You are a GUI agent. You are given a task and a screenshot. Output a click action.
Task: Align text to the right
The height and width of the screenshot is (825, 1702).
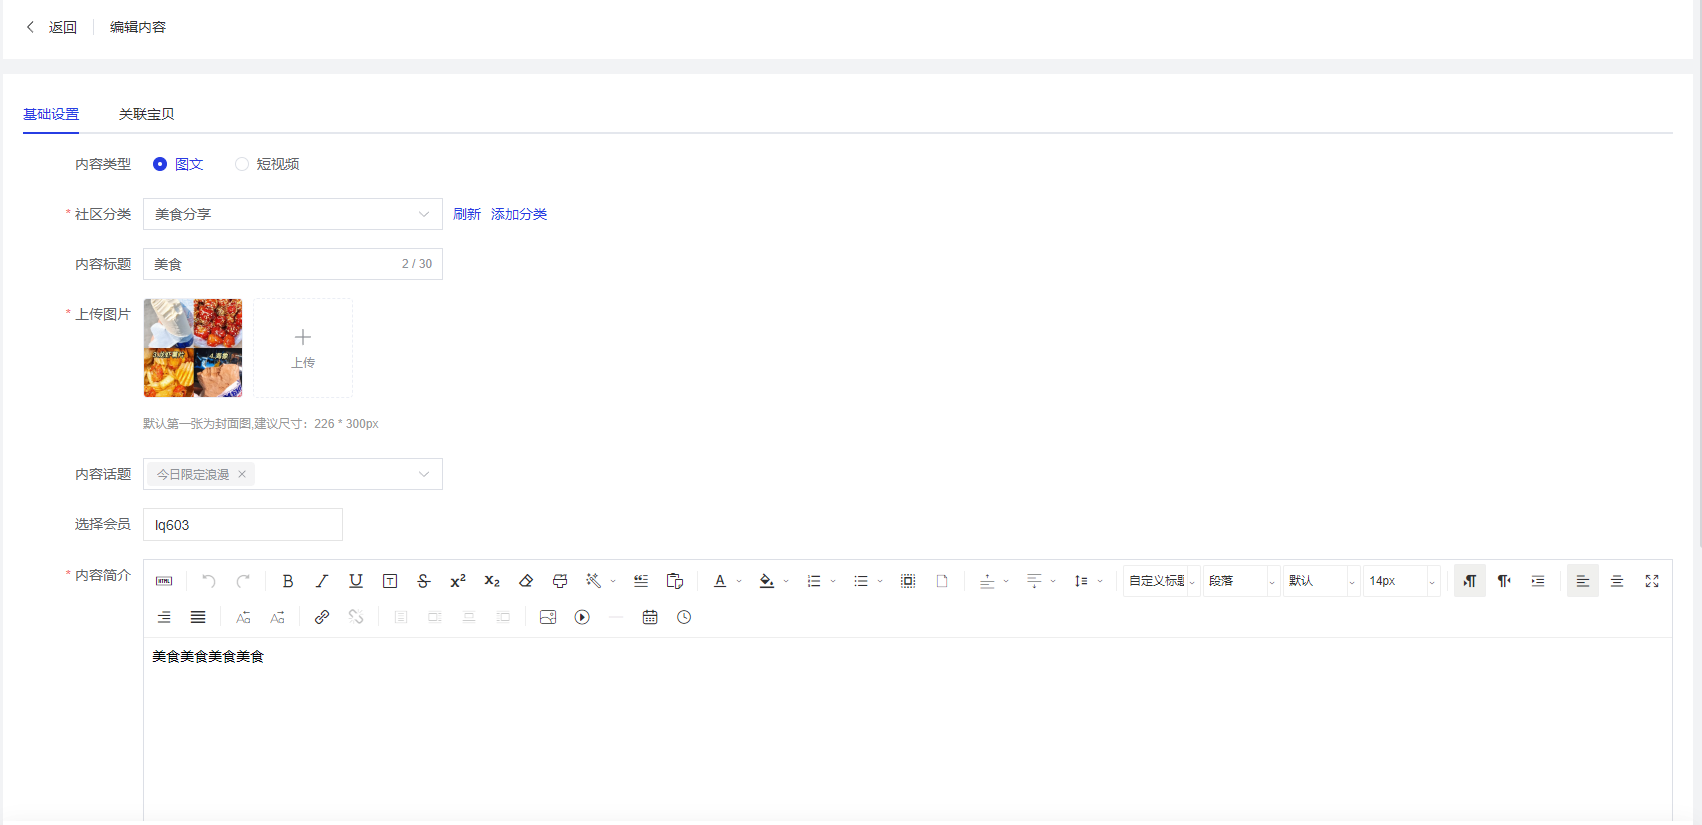164,617
